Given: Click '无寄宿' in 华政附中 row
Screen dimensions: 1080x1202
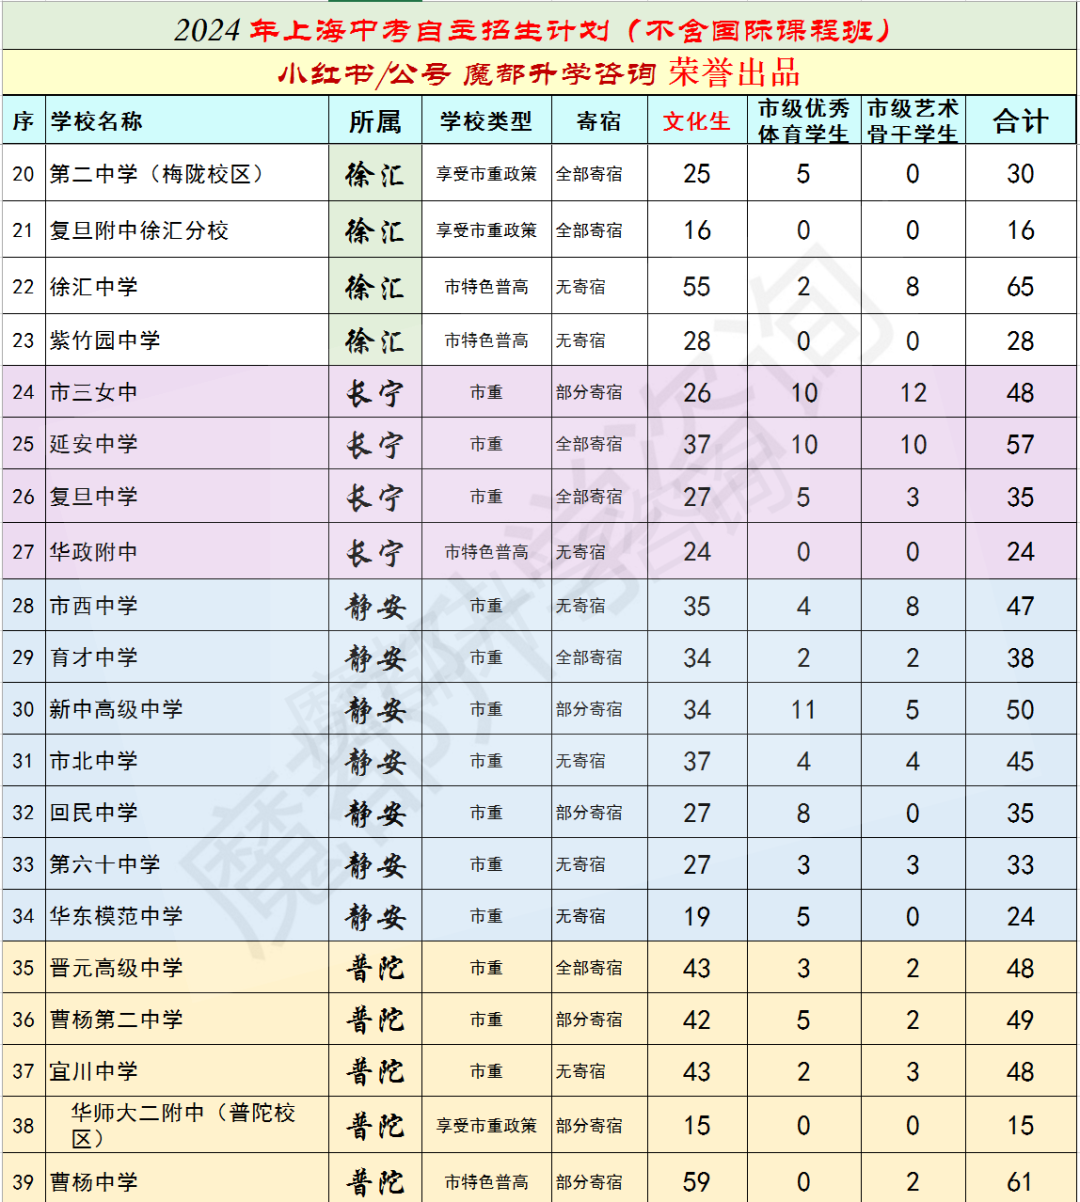Looking at the screenshot, I should (x=580, y=552).
